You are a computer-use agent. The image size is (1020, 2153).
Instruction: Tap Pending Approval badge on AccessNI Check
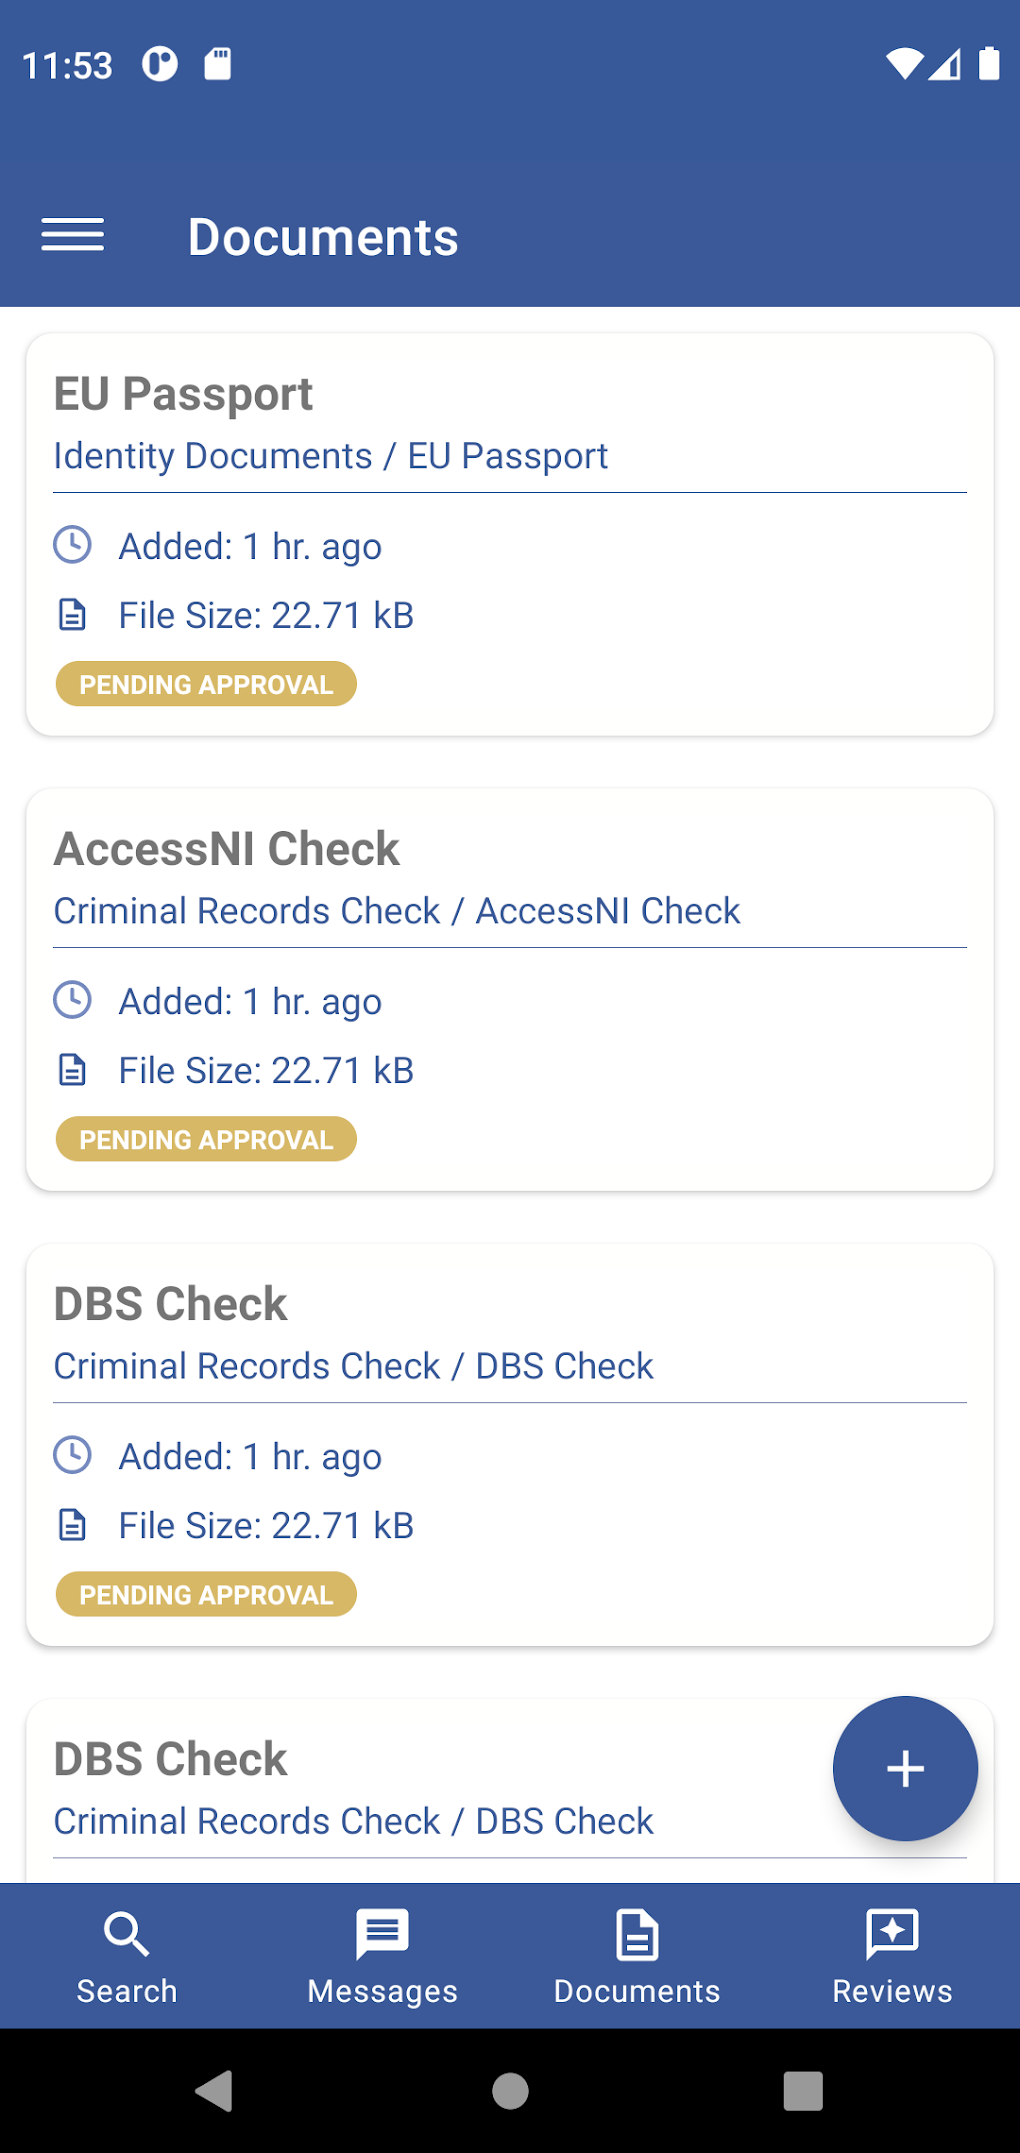(206, 1139)
